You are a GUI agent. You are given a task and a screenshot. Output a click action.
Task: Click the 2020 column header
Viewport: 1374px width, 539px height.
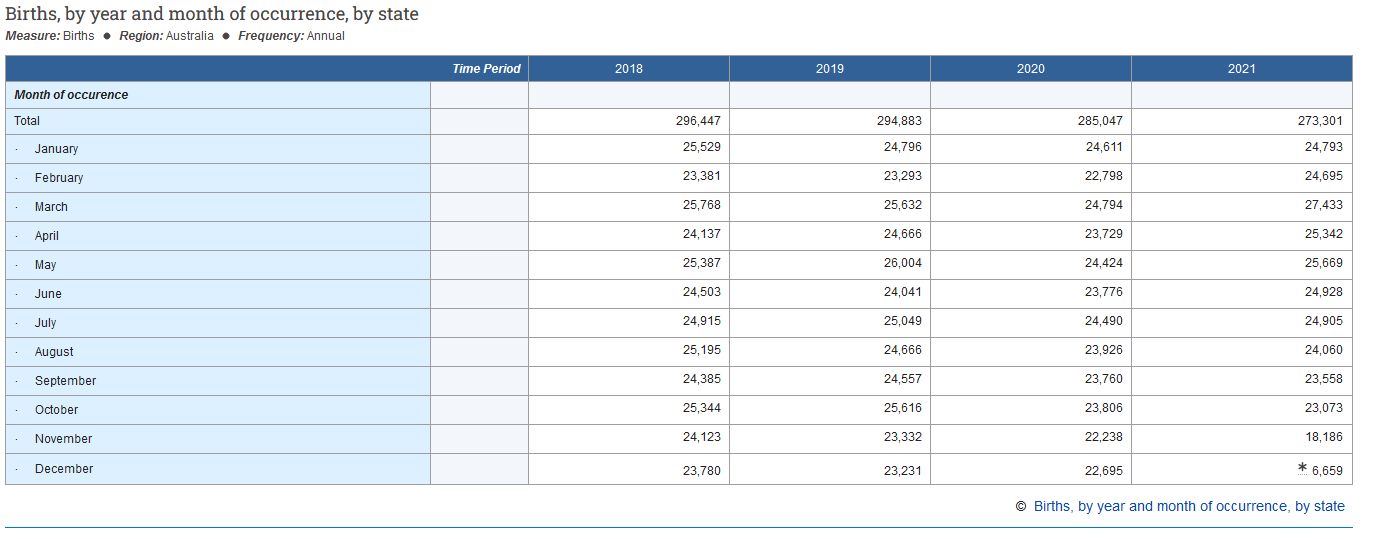1030,69
